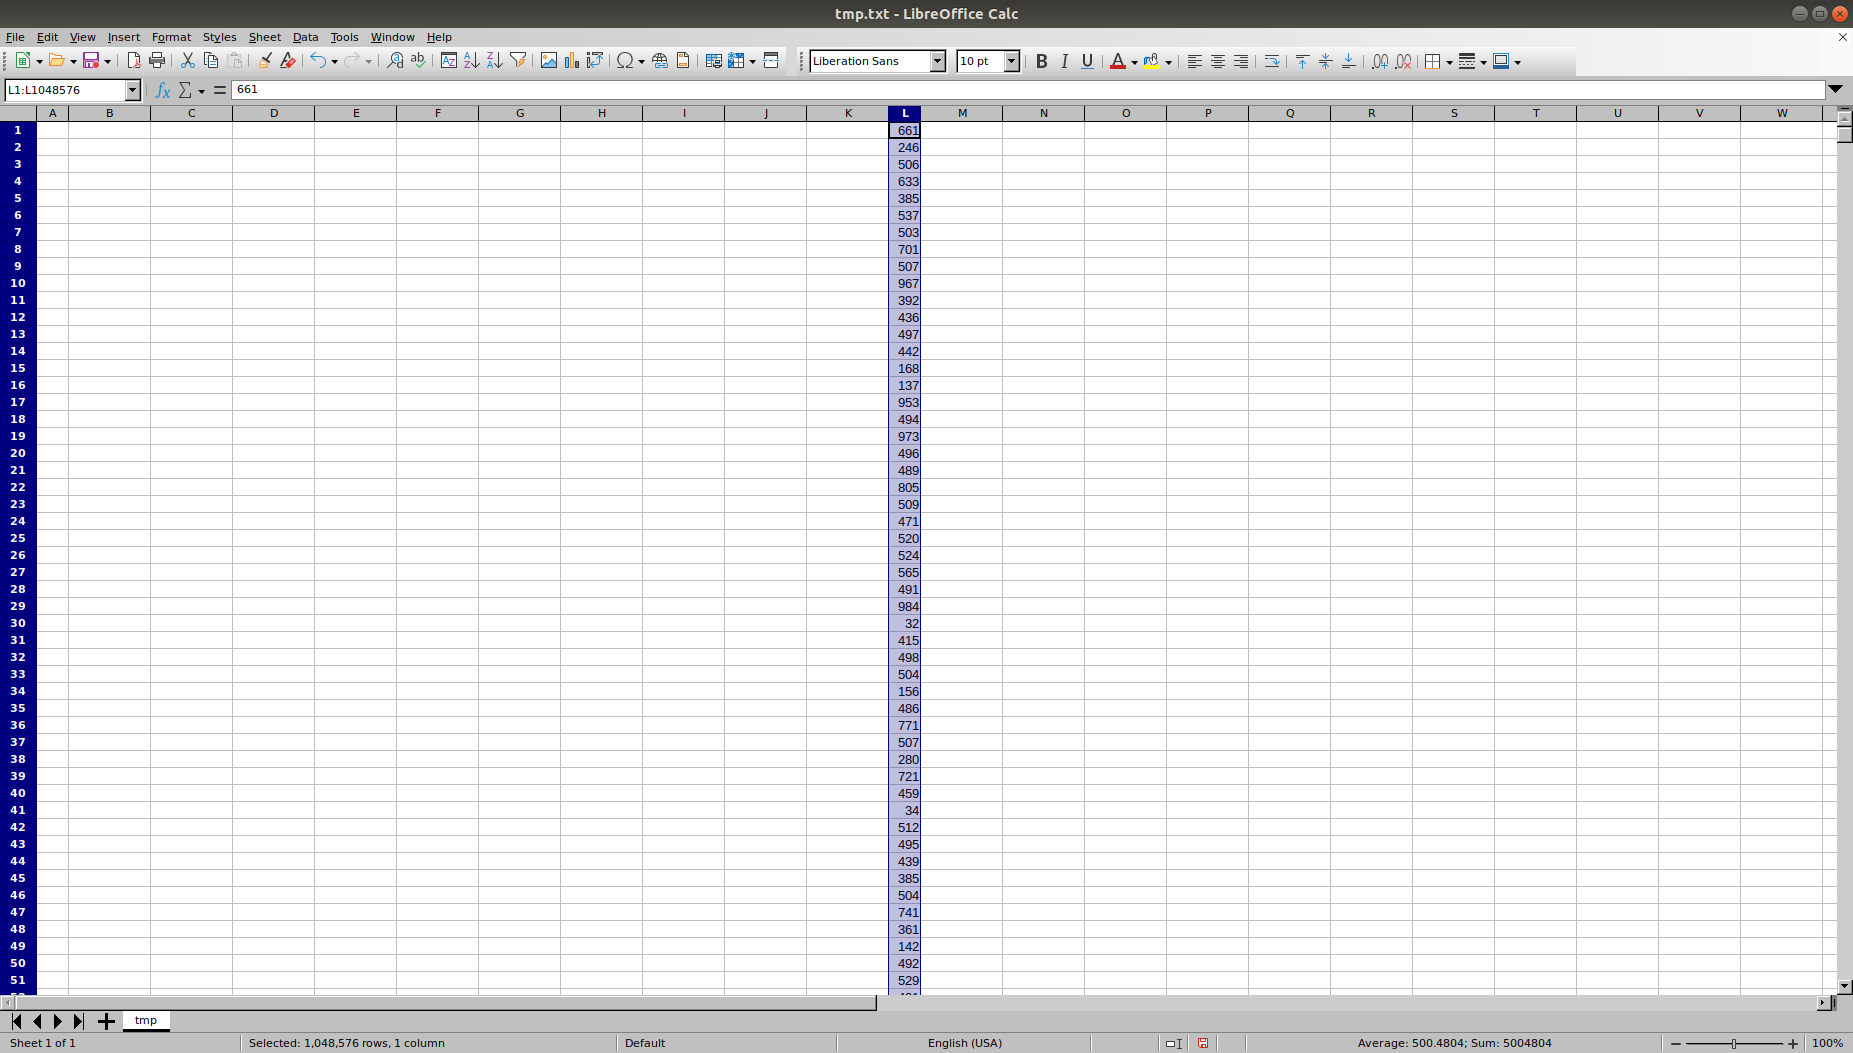Open the Tools menu

[x=344, y=37]
